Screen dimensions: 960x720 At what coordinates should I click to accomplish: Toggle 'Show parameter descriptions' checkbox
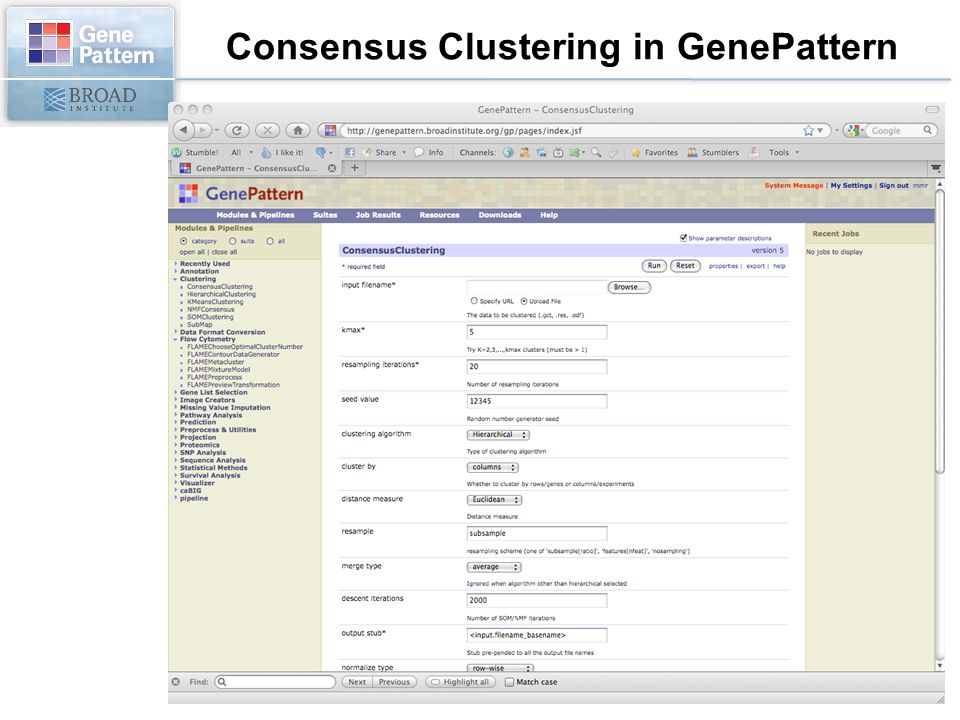click(683, 238)
